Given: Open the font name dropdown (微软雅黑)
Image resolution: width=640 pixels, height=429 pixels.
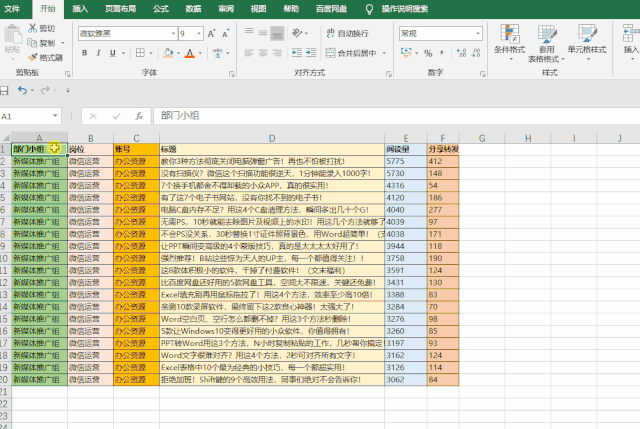Looking at the screenshot, I should pos(173,33).
